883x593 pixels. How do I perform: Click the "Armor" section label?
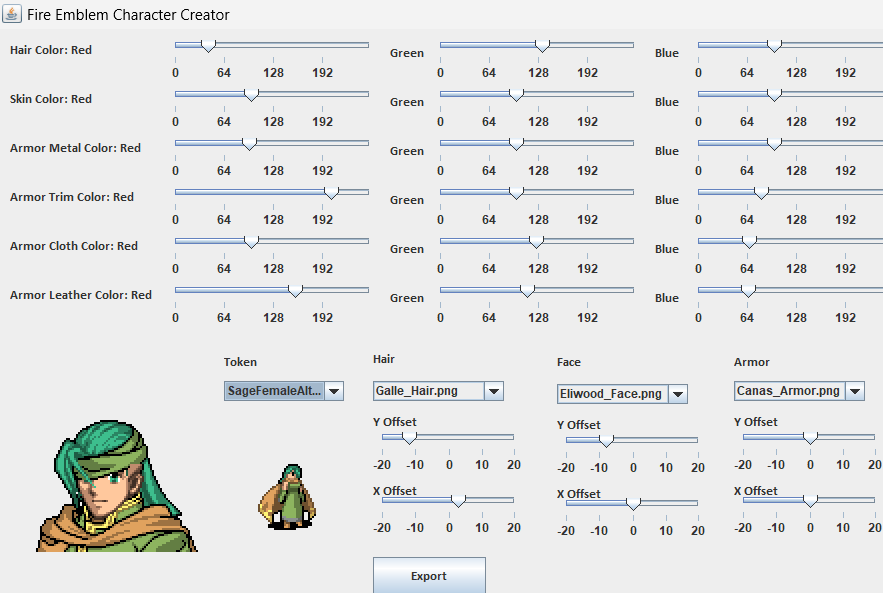tap(752, 362)
